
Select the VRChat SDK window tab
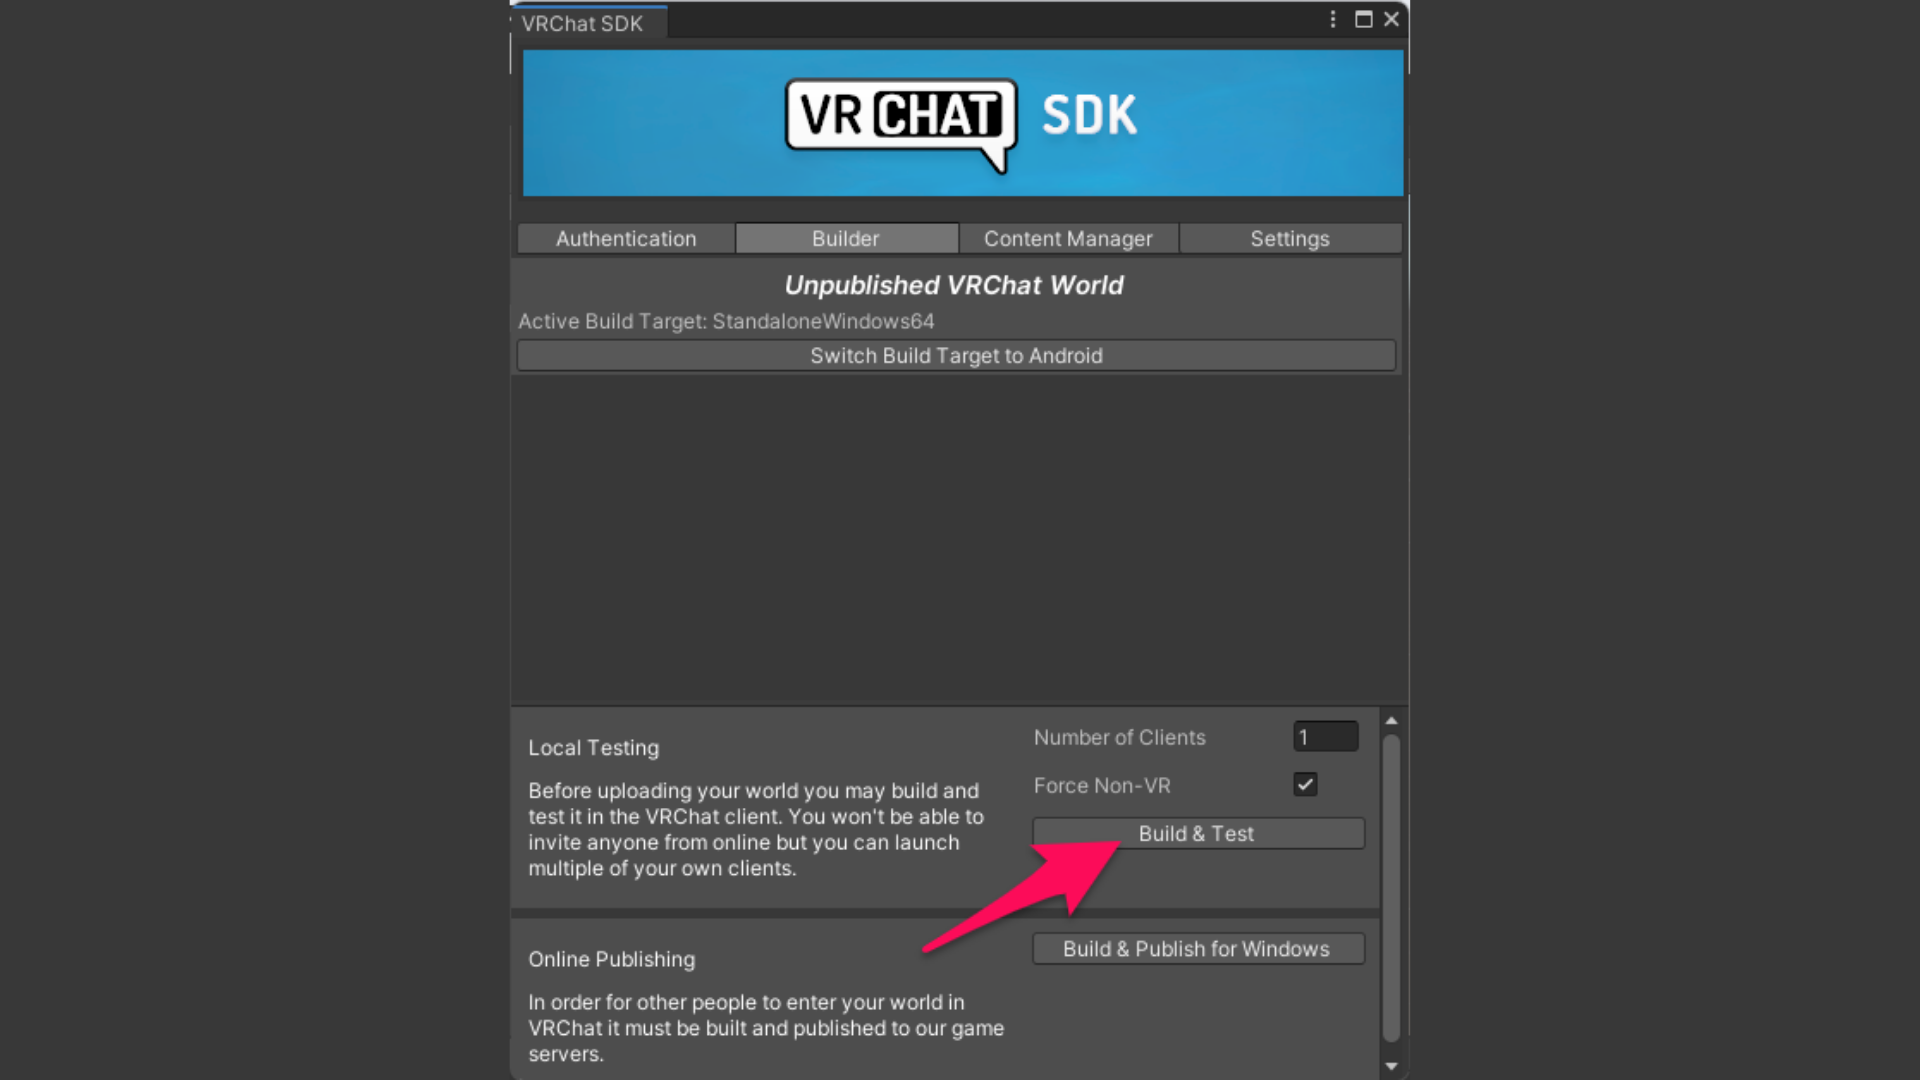click(x=583, y=24)
